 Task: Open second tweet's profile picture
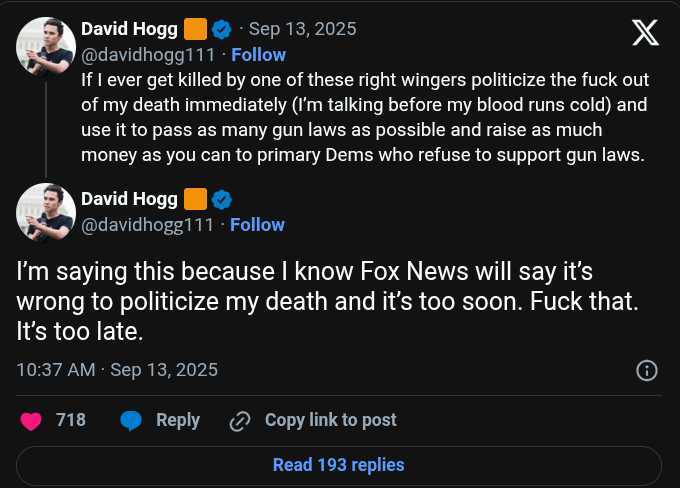(46, 212)
